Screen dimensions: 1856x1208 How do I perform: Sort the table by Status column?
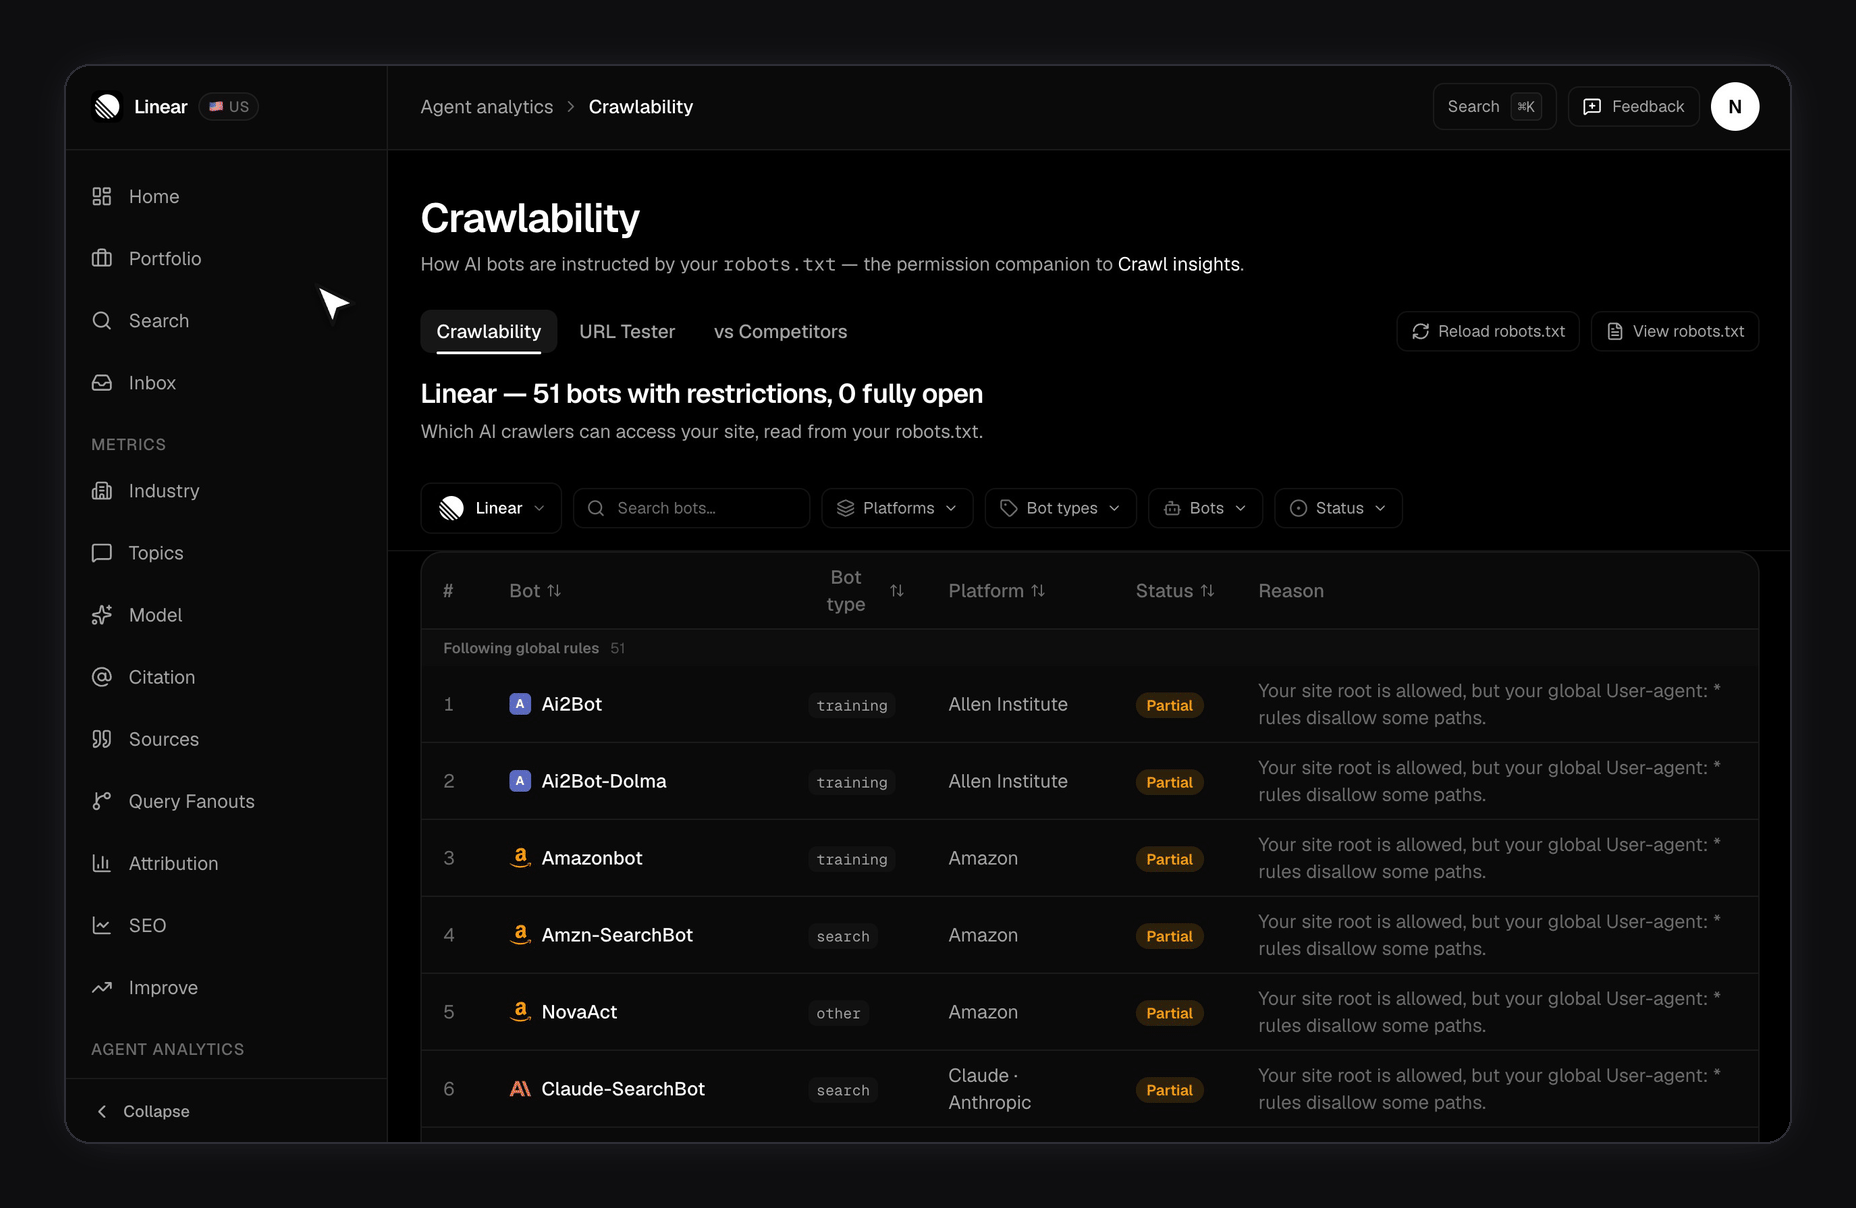(1175, 591)
